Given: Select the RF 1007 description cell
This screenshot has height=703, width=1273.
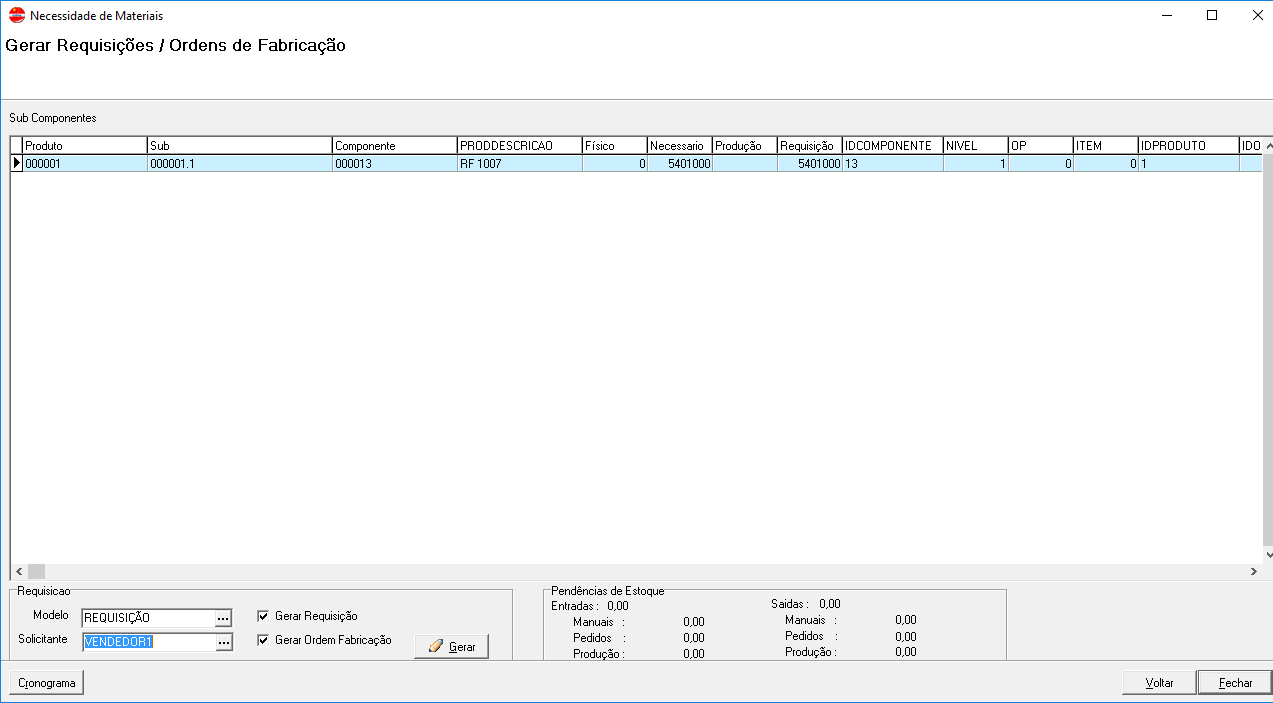Looking at the screenshot, I should pyautogui.click(x=519, y=163).
